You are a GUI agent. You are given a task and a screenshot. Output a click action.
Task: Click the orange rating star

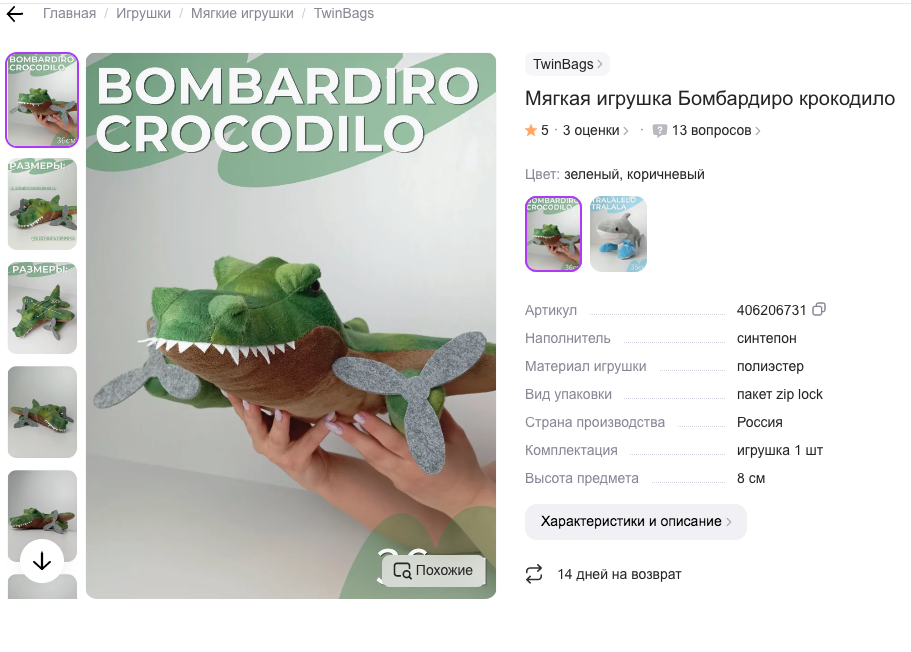coord(530,130)
